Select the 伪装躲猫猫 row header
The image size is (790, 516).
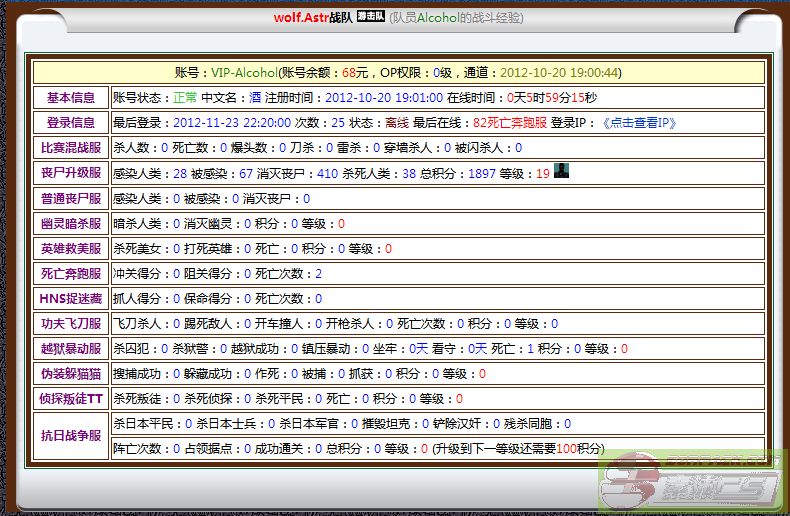coord(71,374)
